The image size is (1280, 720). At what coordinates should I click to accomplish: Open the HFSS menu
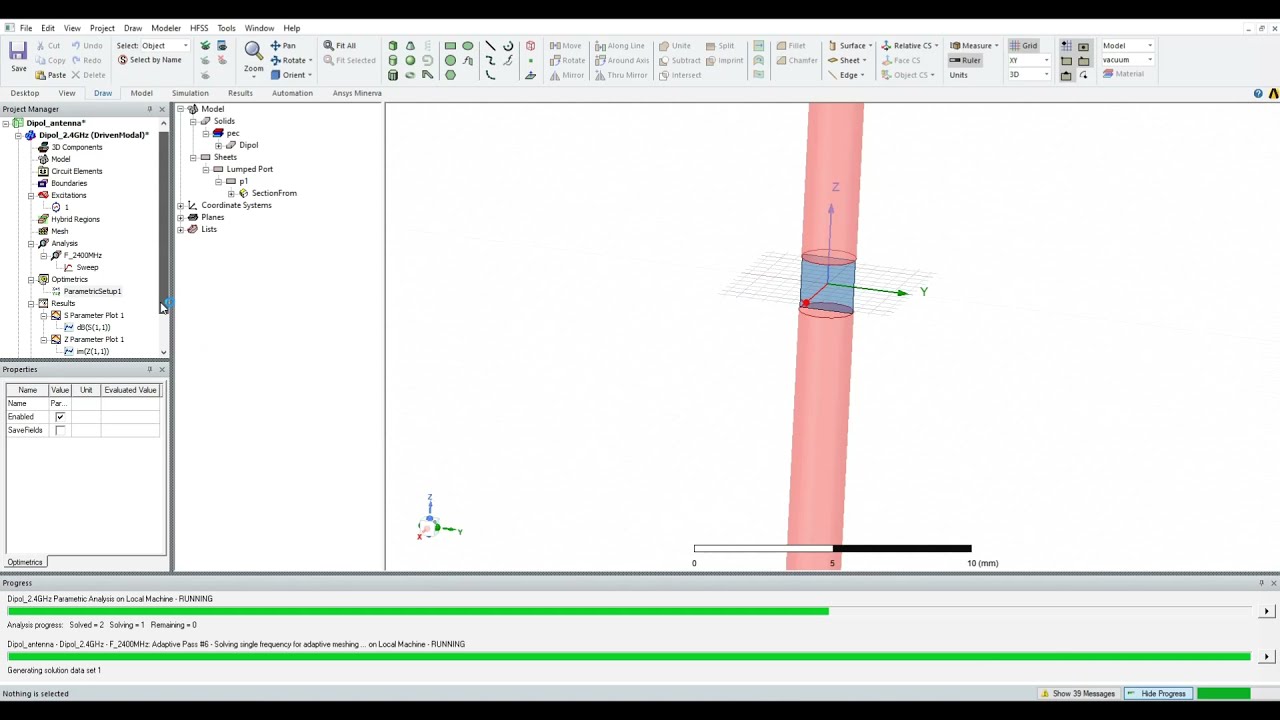[x=199, y=28]
